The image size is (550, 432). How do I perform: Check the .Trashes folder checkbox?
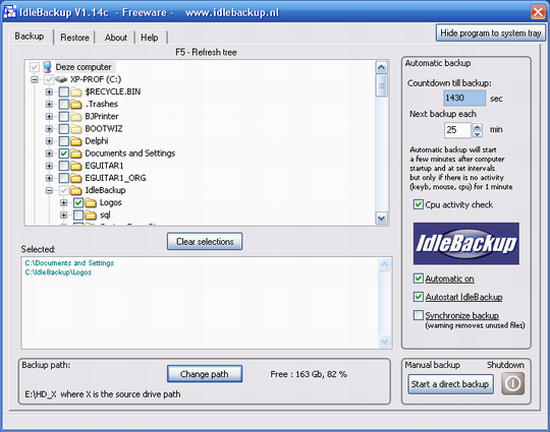point(63,104)
